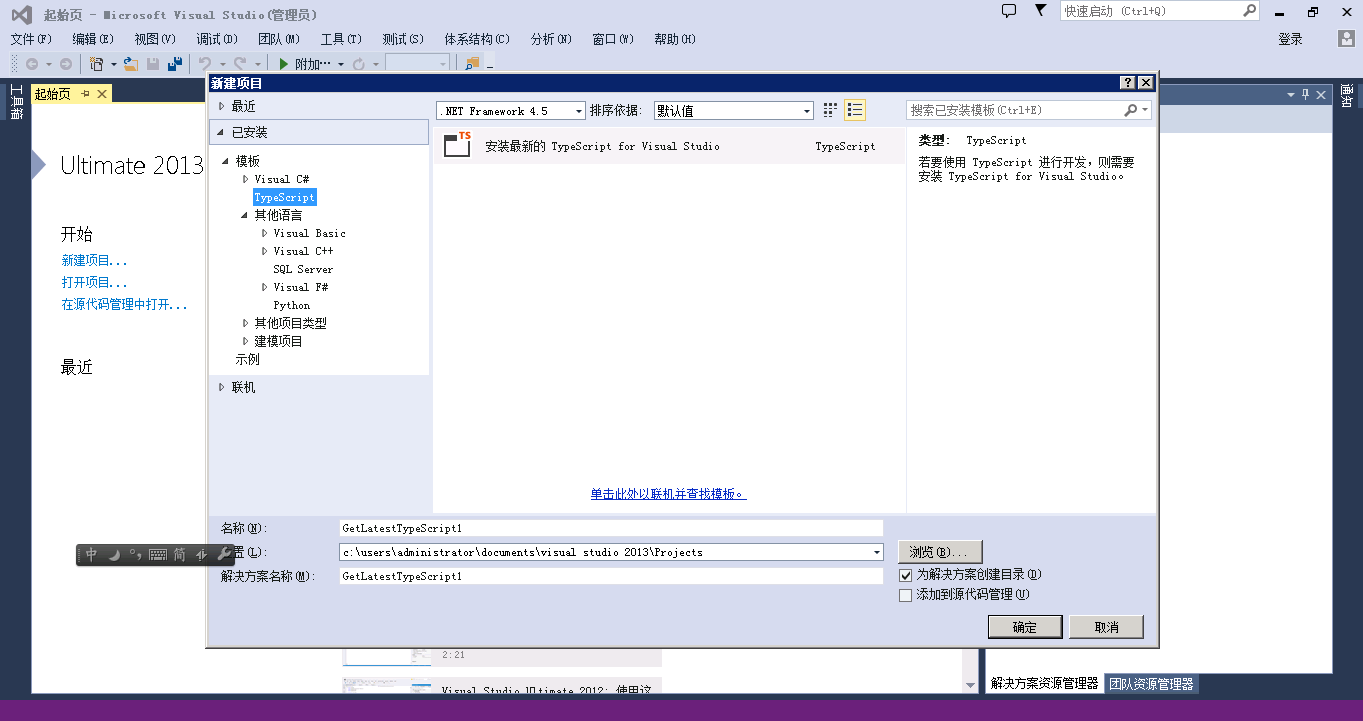Click the notifications flag icon
The width and height of the screenshot is (1363, 721).
tap(1040, 11)
